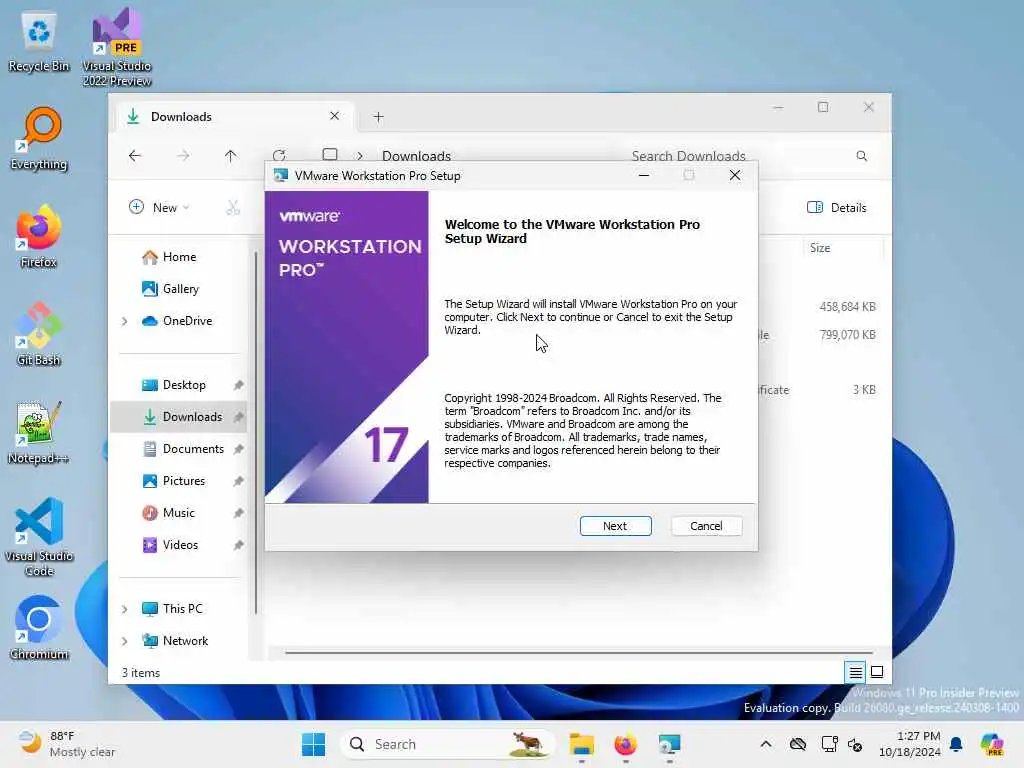Close the Downloads tab in Explorer
1024x768 pixels.
coord(334,116)
